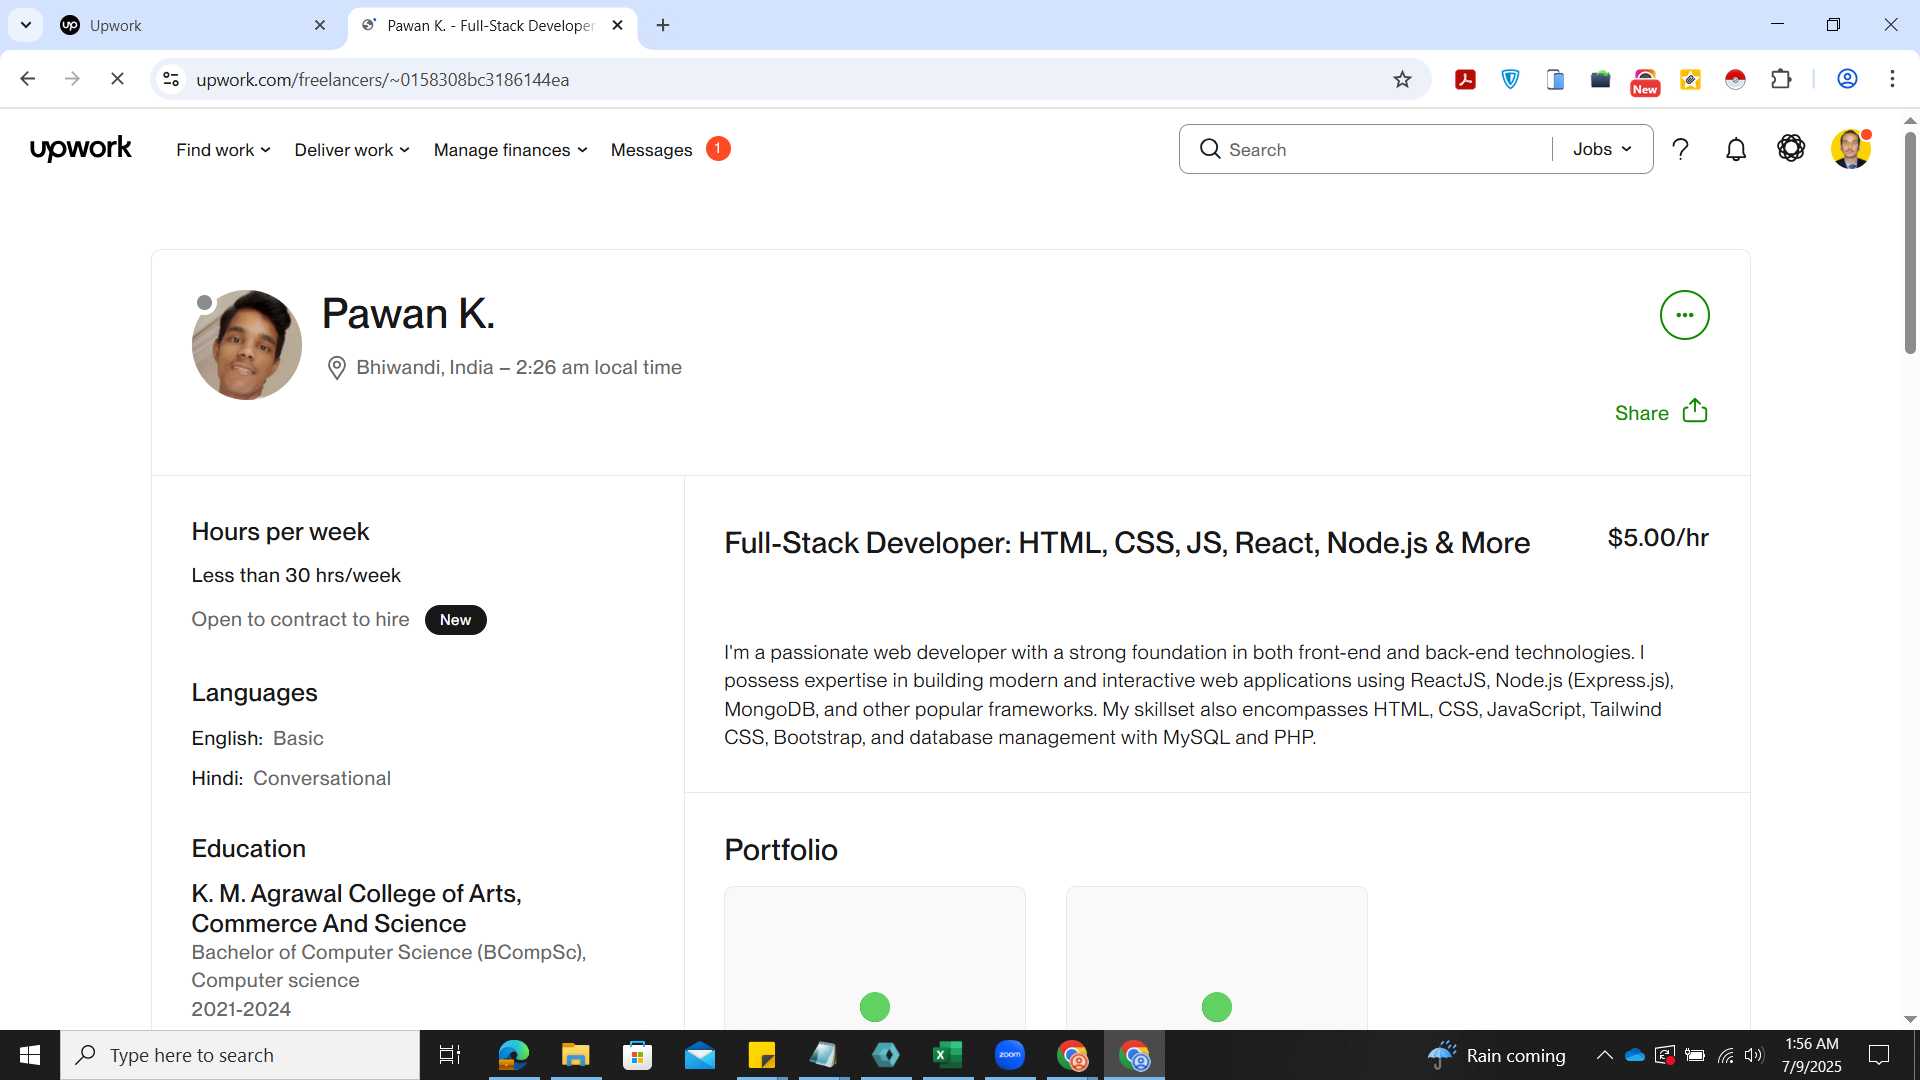Click the Share link

tap(1641, 413)
